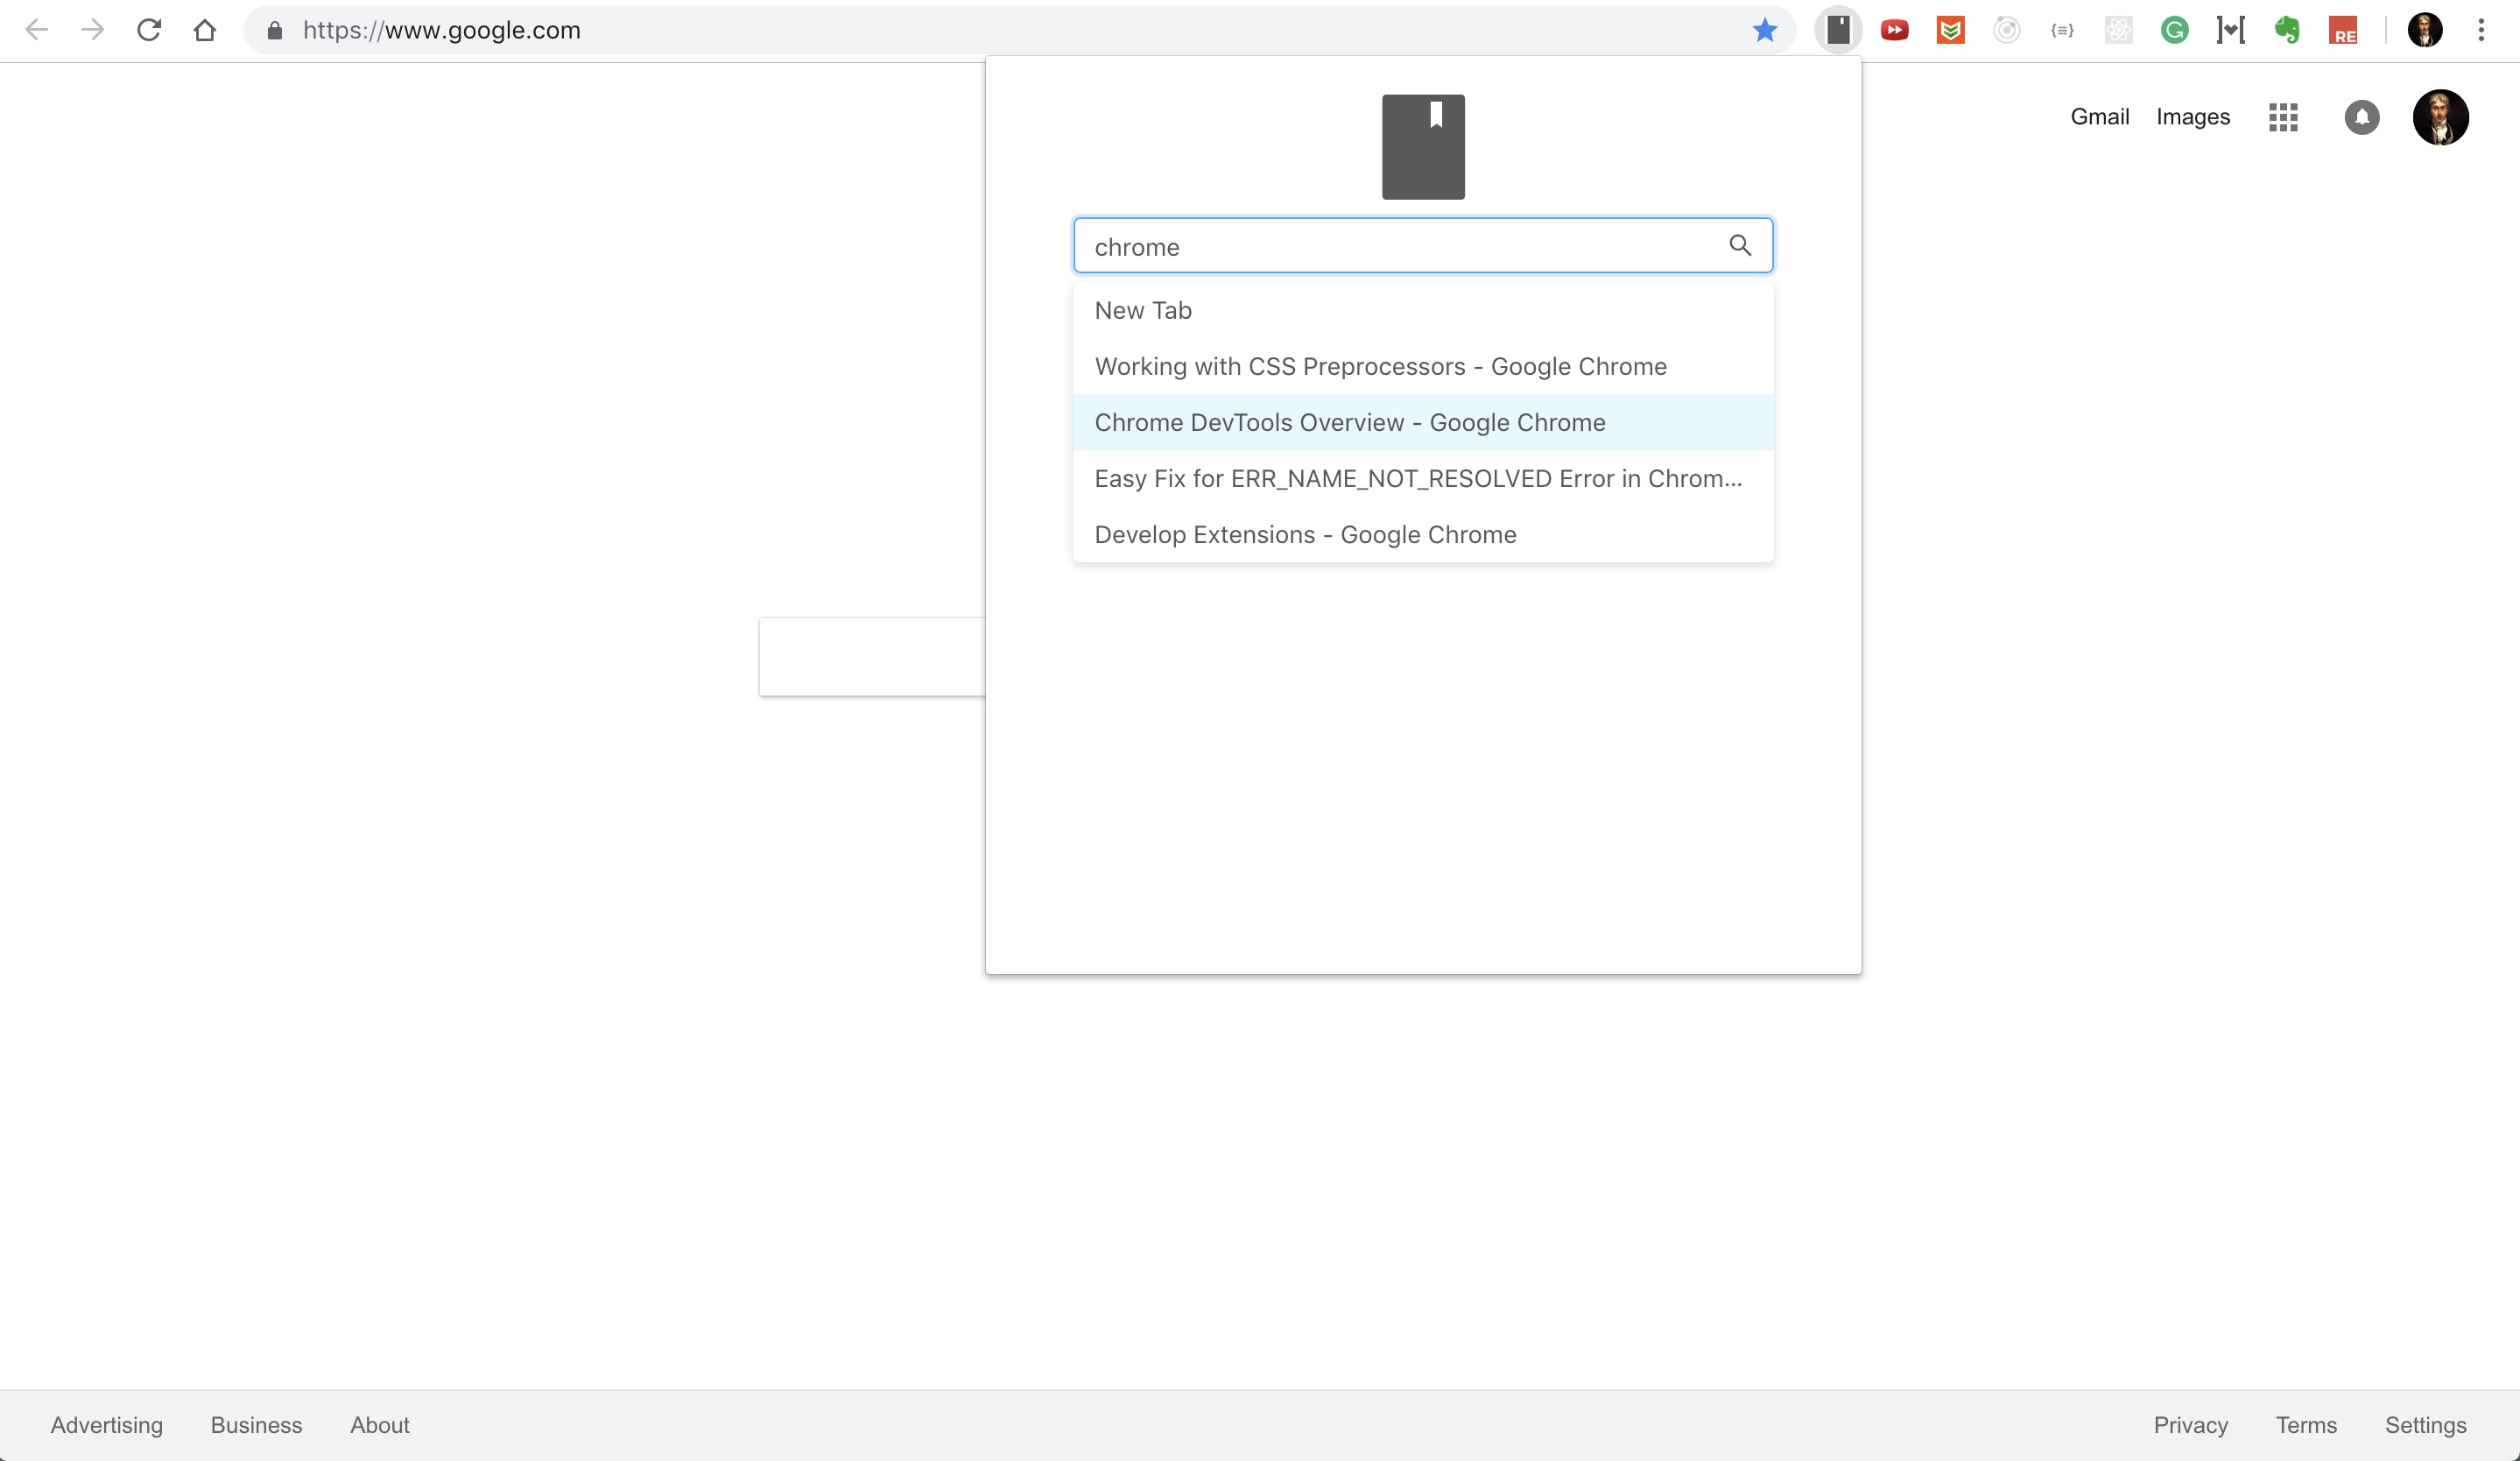Screen dimensions: 2520x1461
Task: Open the Evernote elephant extension icon
Action: pyautogui.click(x=2287, y=30)
